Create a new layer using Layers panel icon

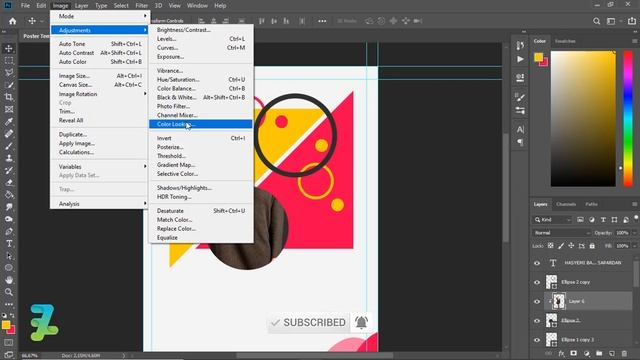(612, 353)
